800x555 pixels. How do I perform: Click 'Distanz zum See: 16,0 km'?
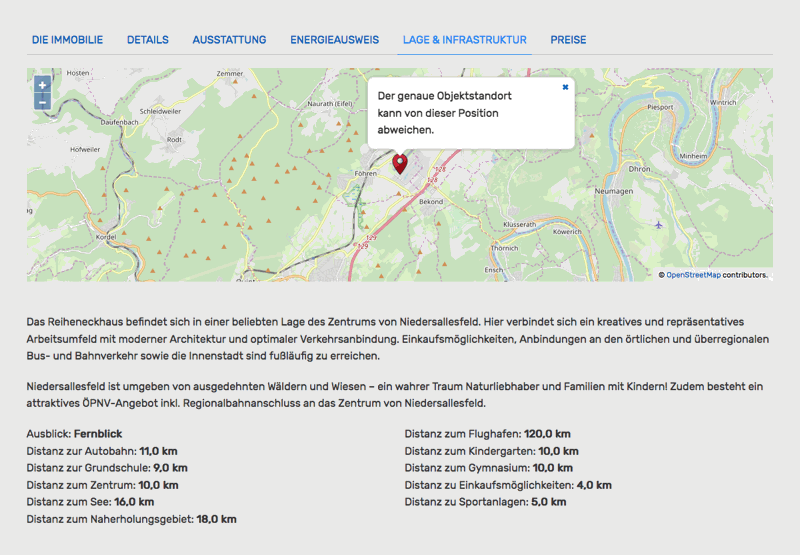click(x=90, y=502)
